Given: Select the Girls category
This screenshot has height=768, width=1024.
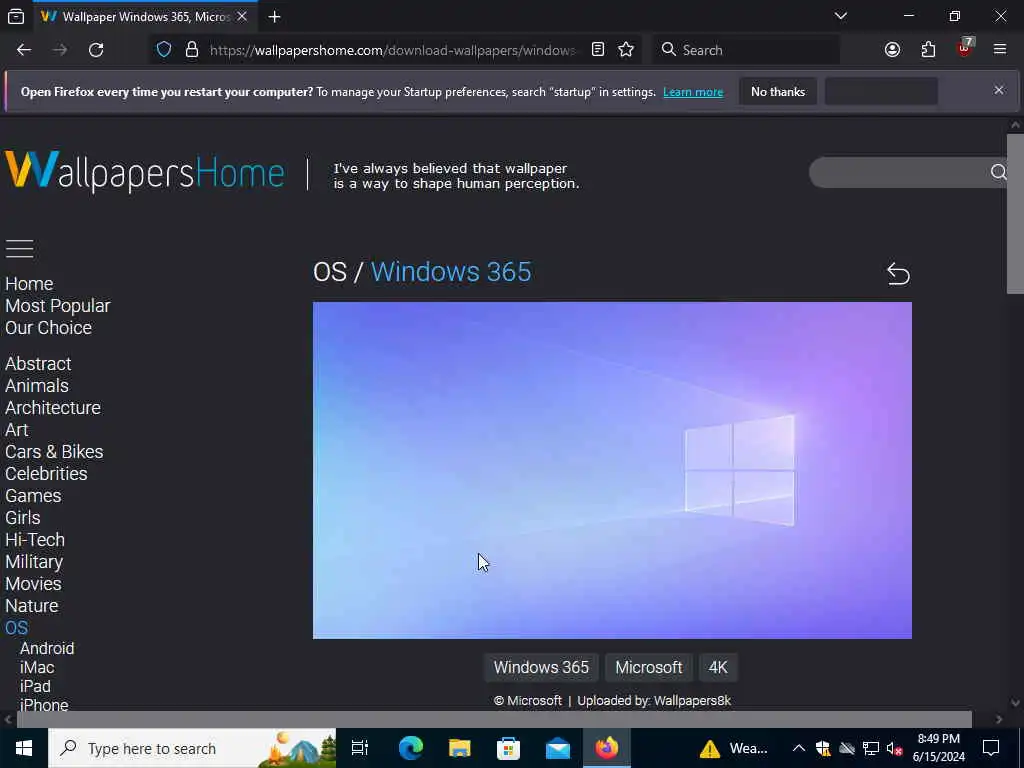Looking at the screenshot, I should 23,518.
